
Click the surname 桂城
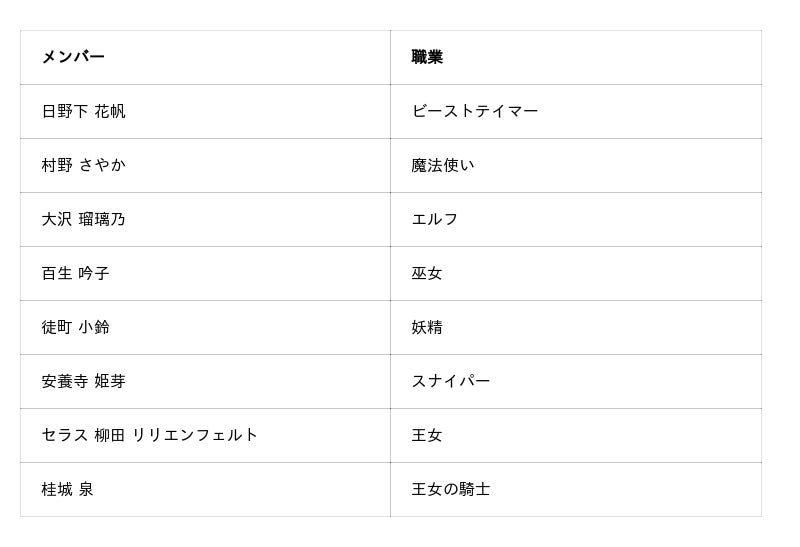point(57,489)
